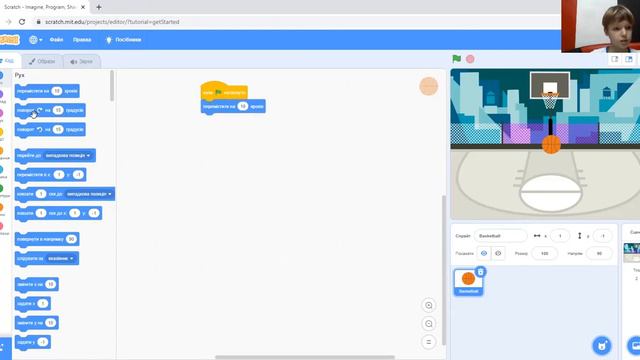Edit the Basketball sprite name field

(500, 236)
